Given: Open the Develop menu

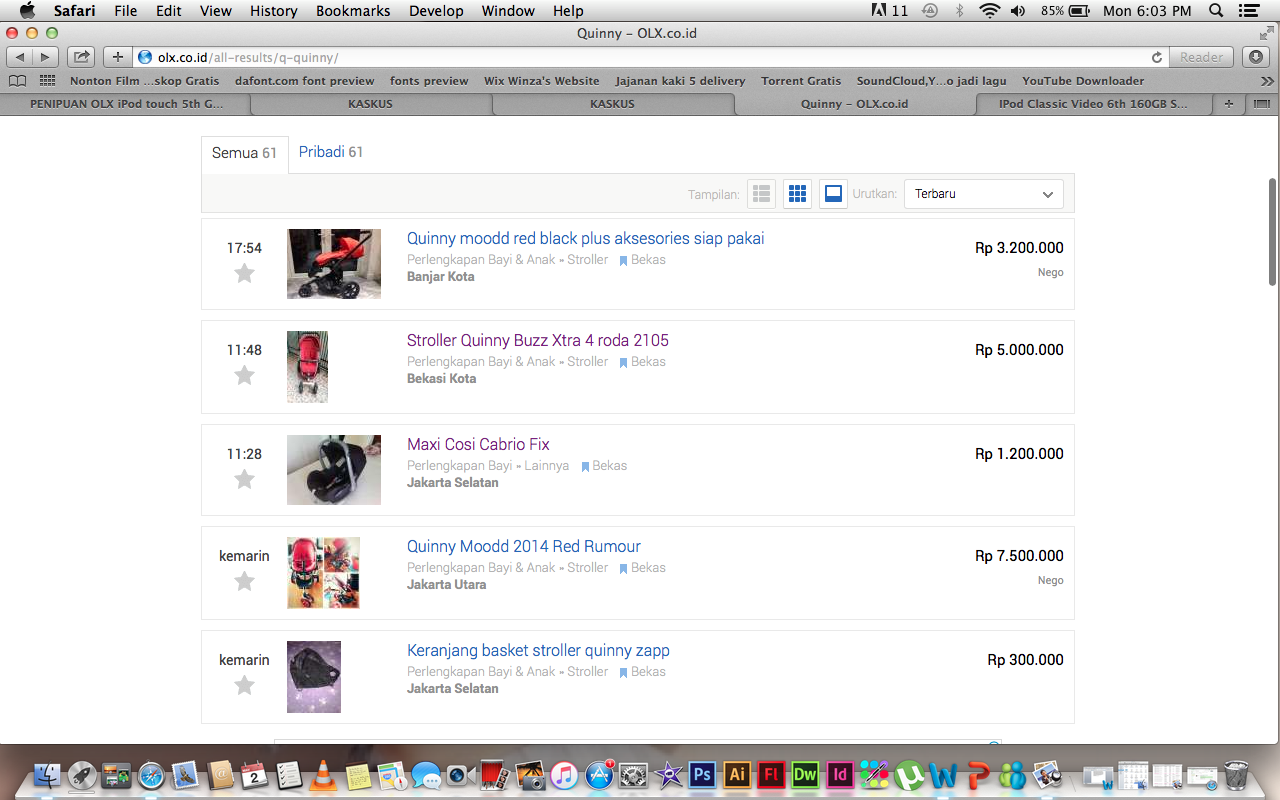Looking at the screenshot, I should click(436, 11).
